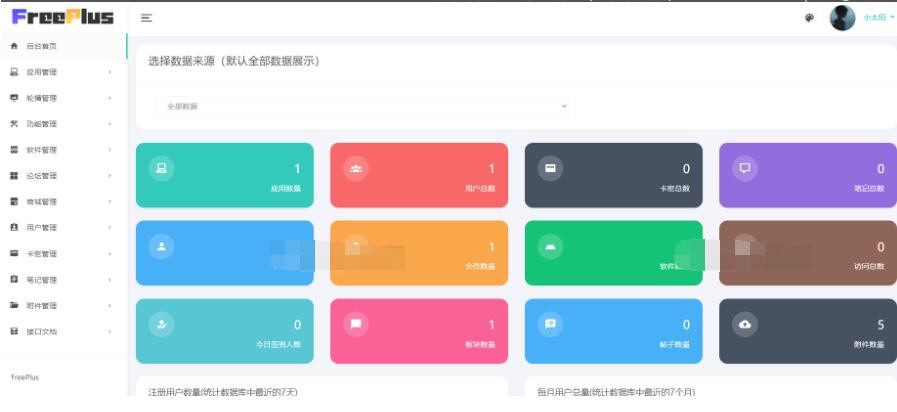The image size is (897, 412).
Task: Click the 访问总数 label text
Action: (869, 267)
